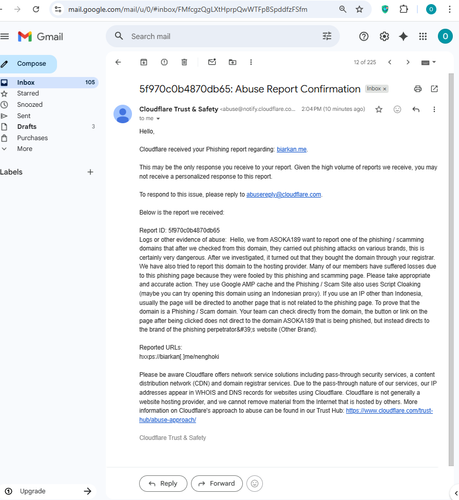Screen dimensions: 459x500
Task: Go back to inbox arrow
Action: 118,62
